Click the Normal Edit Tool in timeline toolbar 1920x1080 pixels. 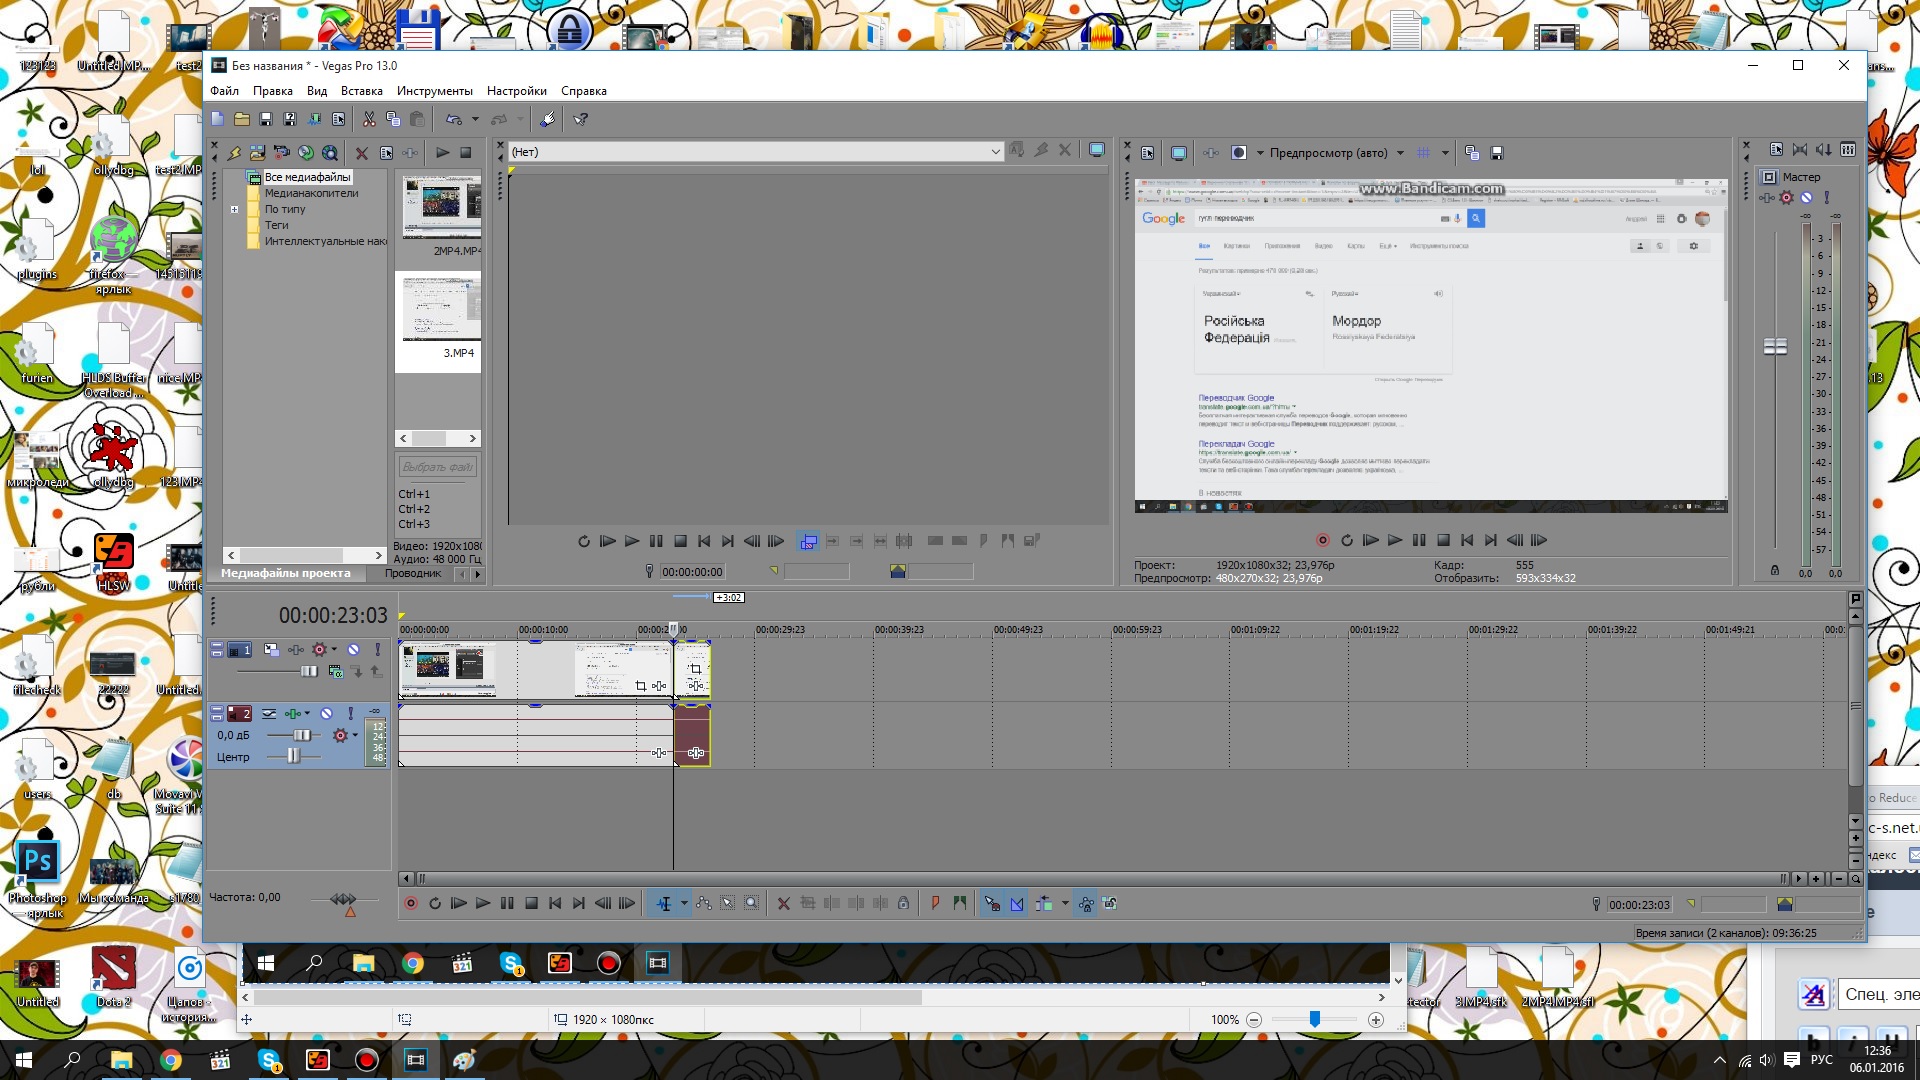(x=663, y=904)
